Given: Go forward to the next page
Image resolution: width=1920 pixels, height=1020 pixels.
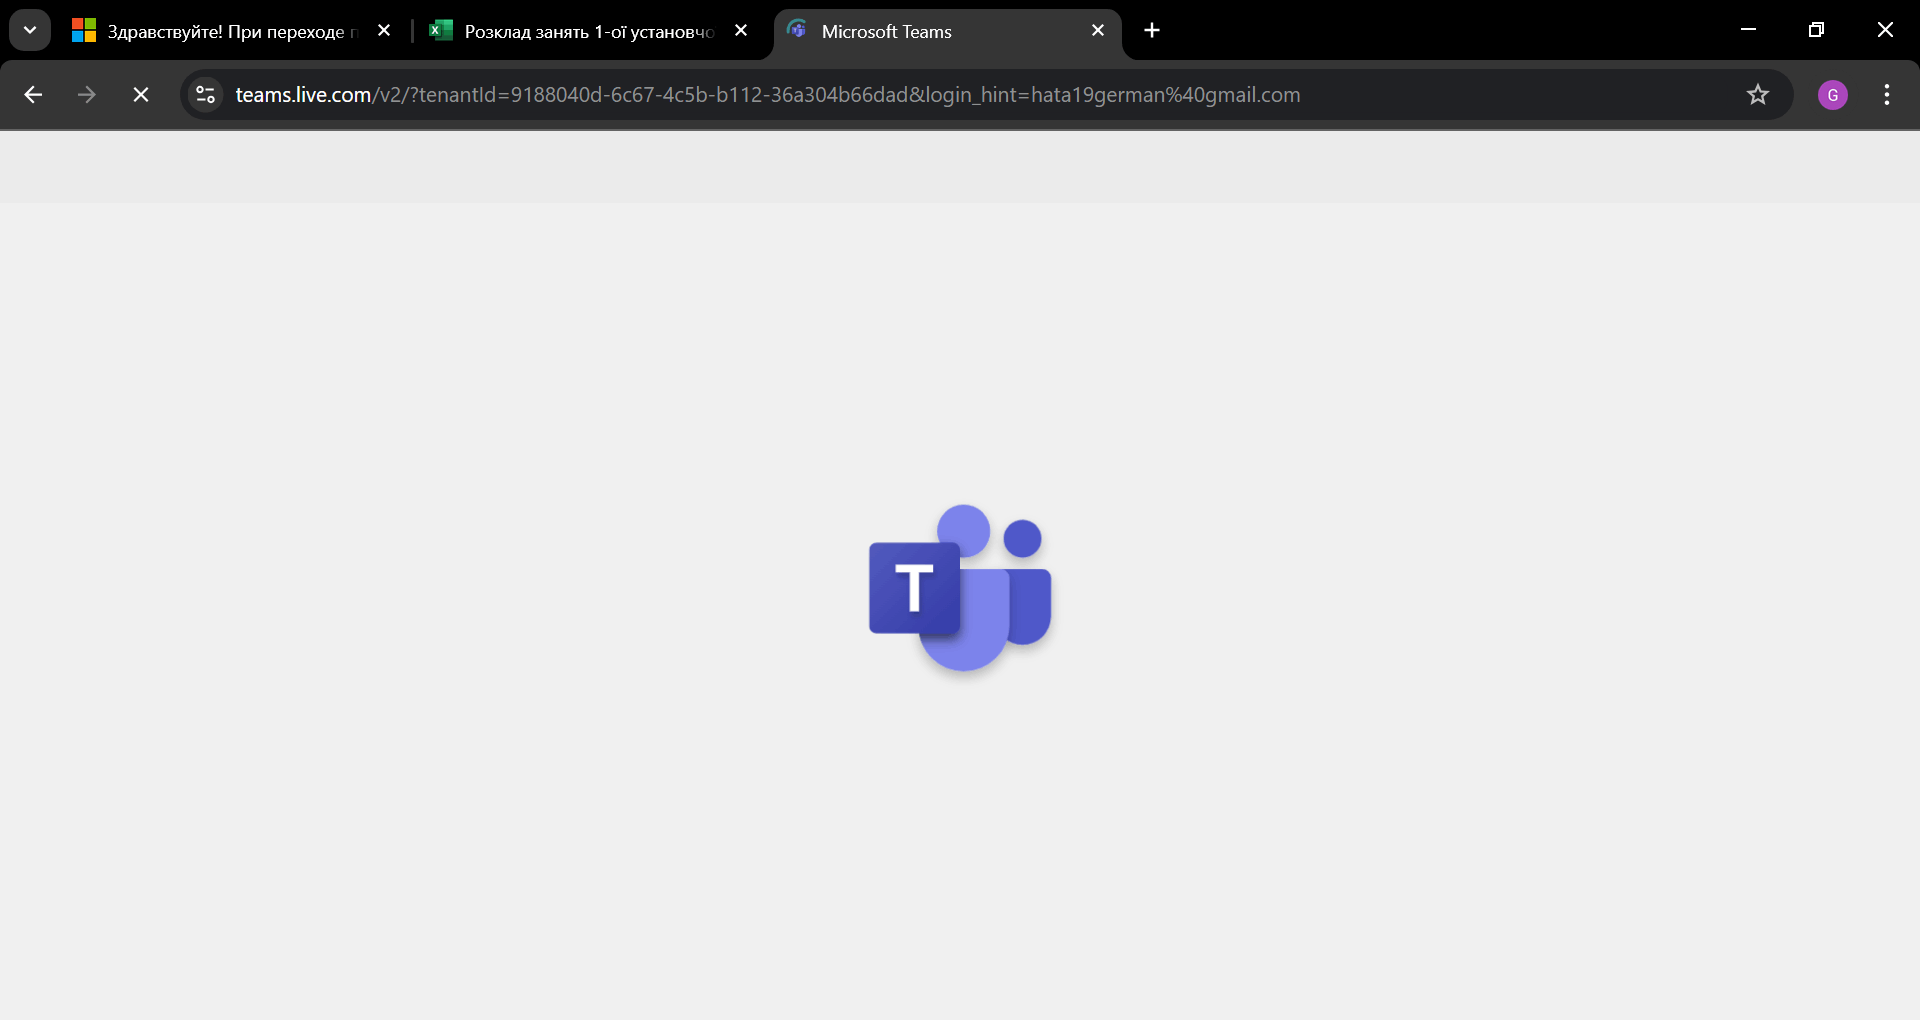Looking at the screenshot, I should click(87, 95).
